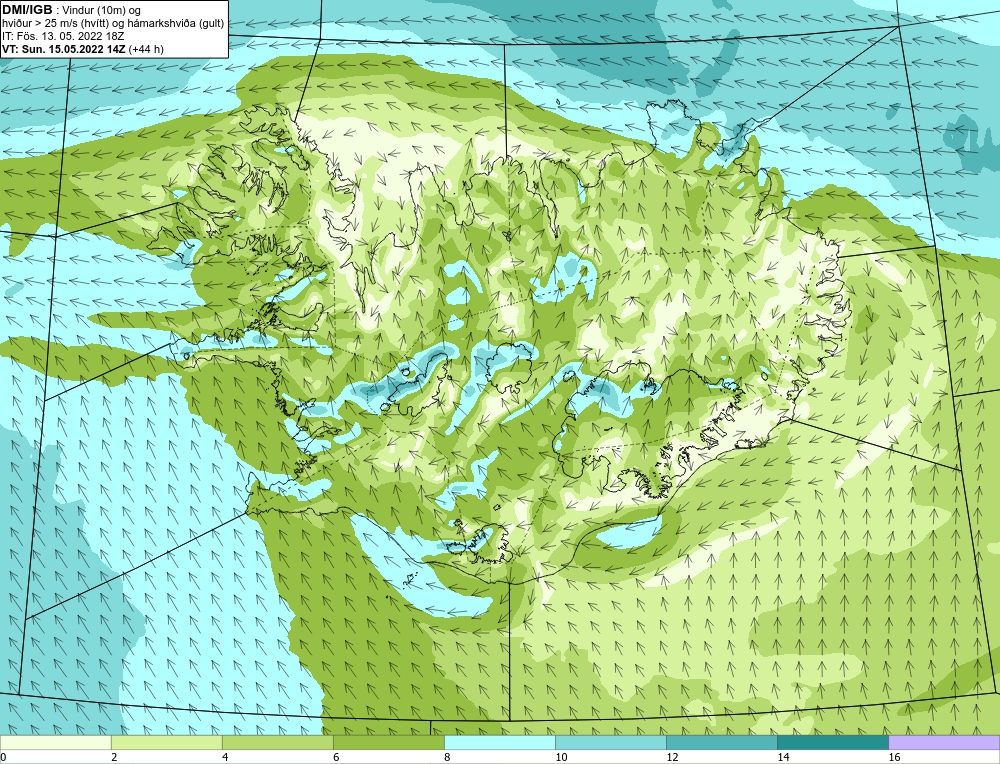This screenshot has width=1000, height=764.
Task: Pick the 12–14 m/s teal legend swatch
Action: (721, 742)
